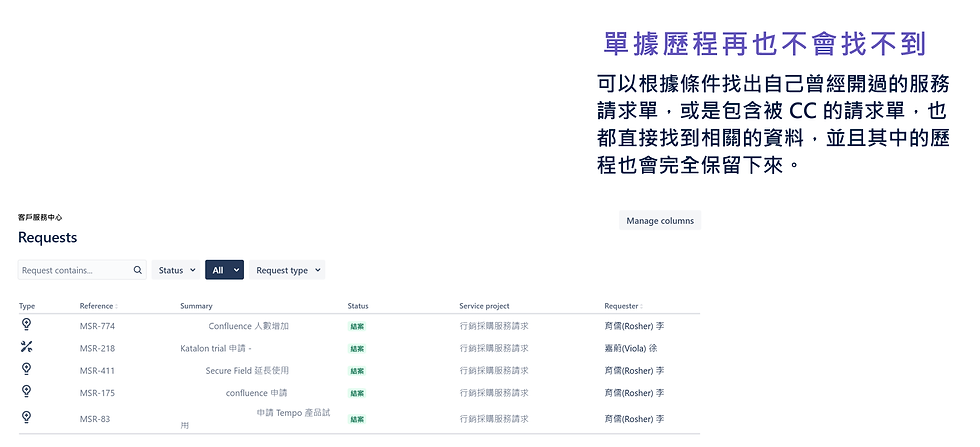
Task: Open the Status filter dropdown
Action: pos(176,270)
